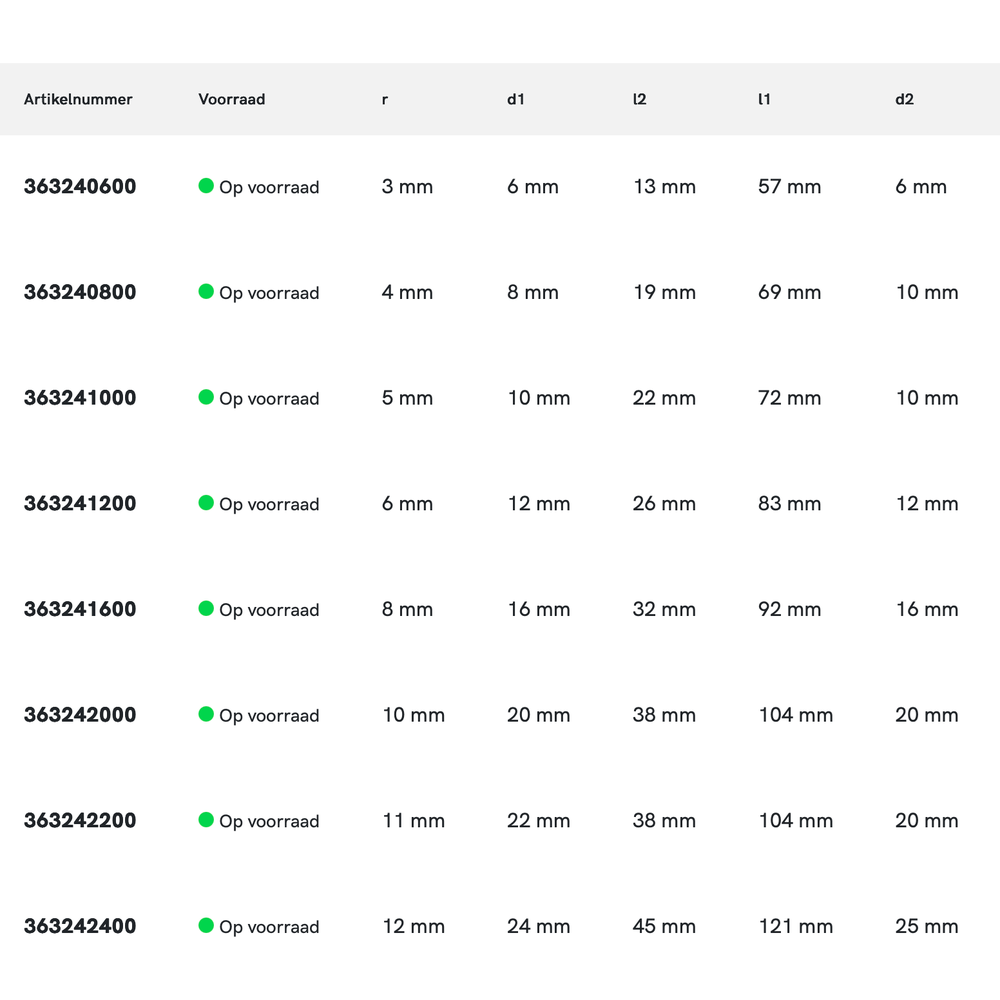Open product 363241200
Screen dimensions: 1000x1000
click(80, 504)
